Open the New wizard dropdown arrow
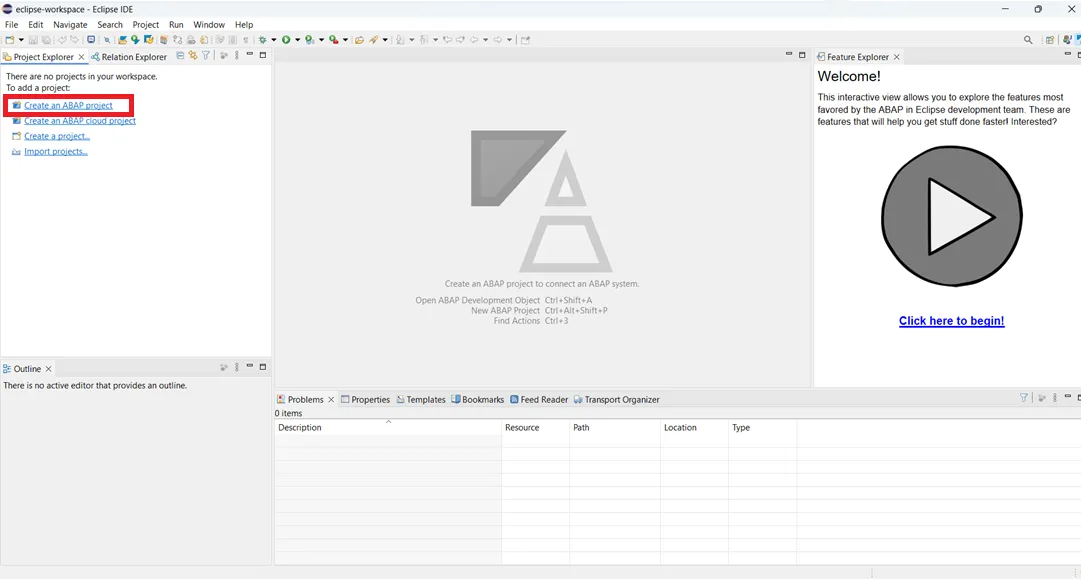 [x=21, y=39]
